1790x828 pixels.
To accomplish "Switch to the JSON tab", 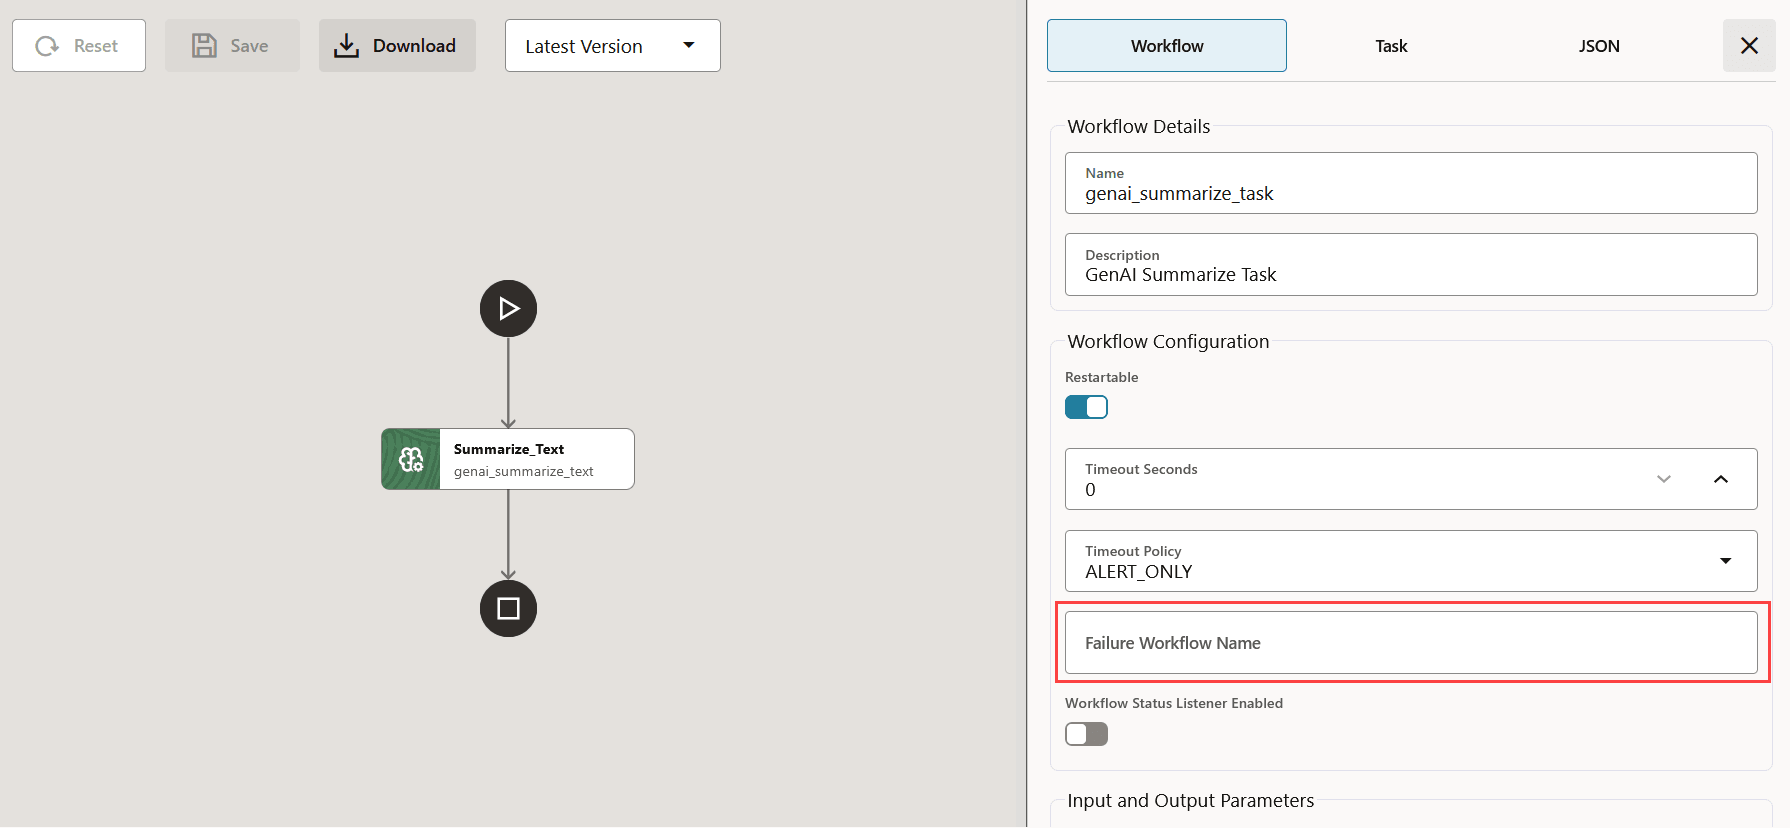I will point(1599,46).
